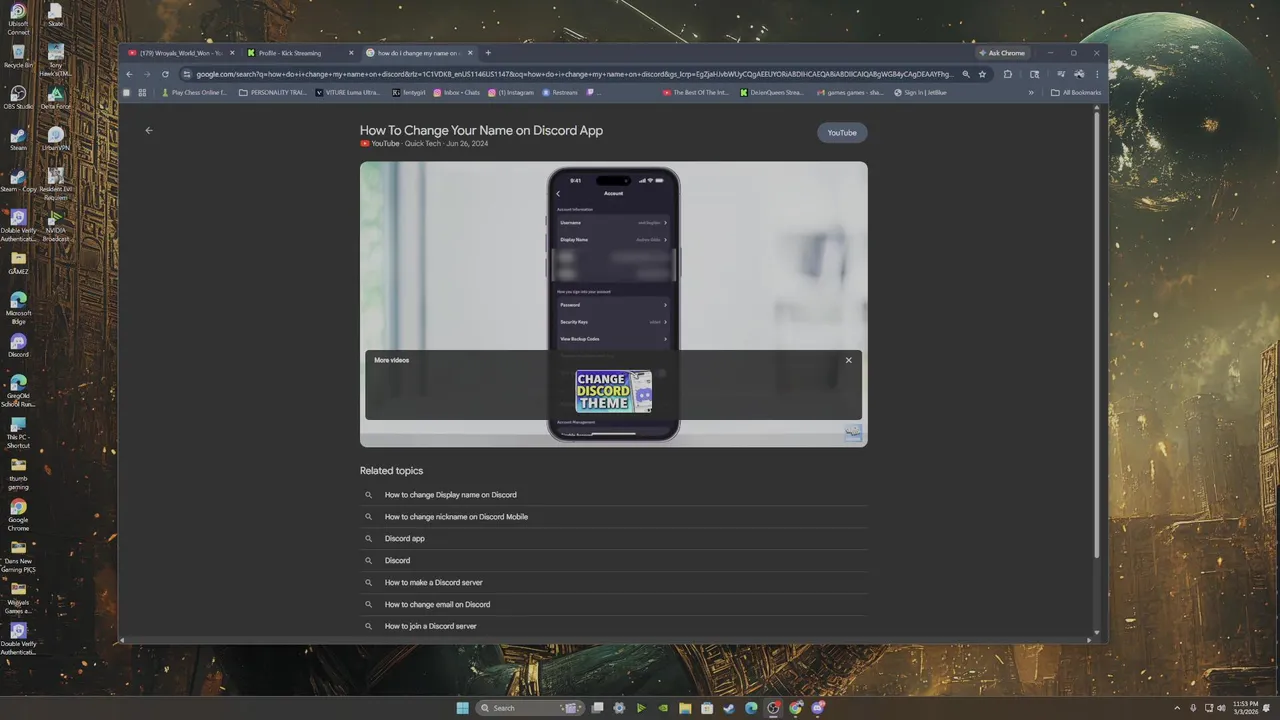Click the taskbar Search box

tap(530, 708)
